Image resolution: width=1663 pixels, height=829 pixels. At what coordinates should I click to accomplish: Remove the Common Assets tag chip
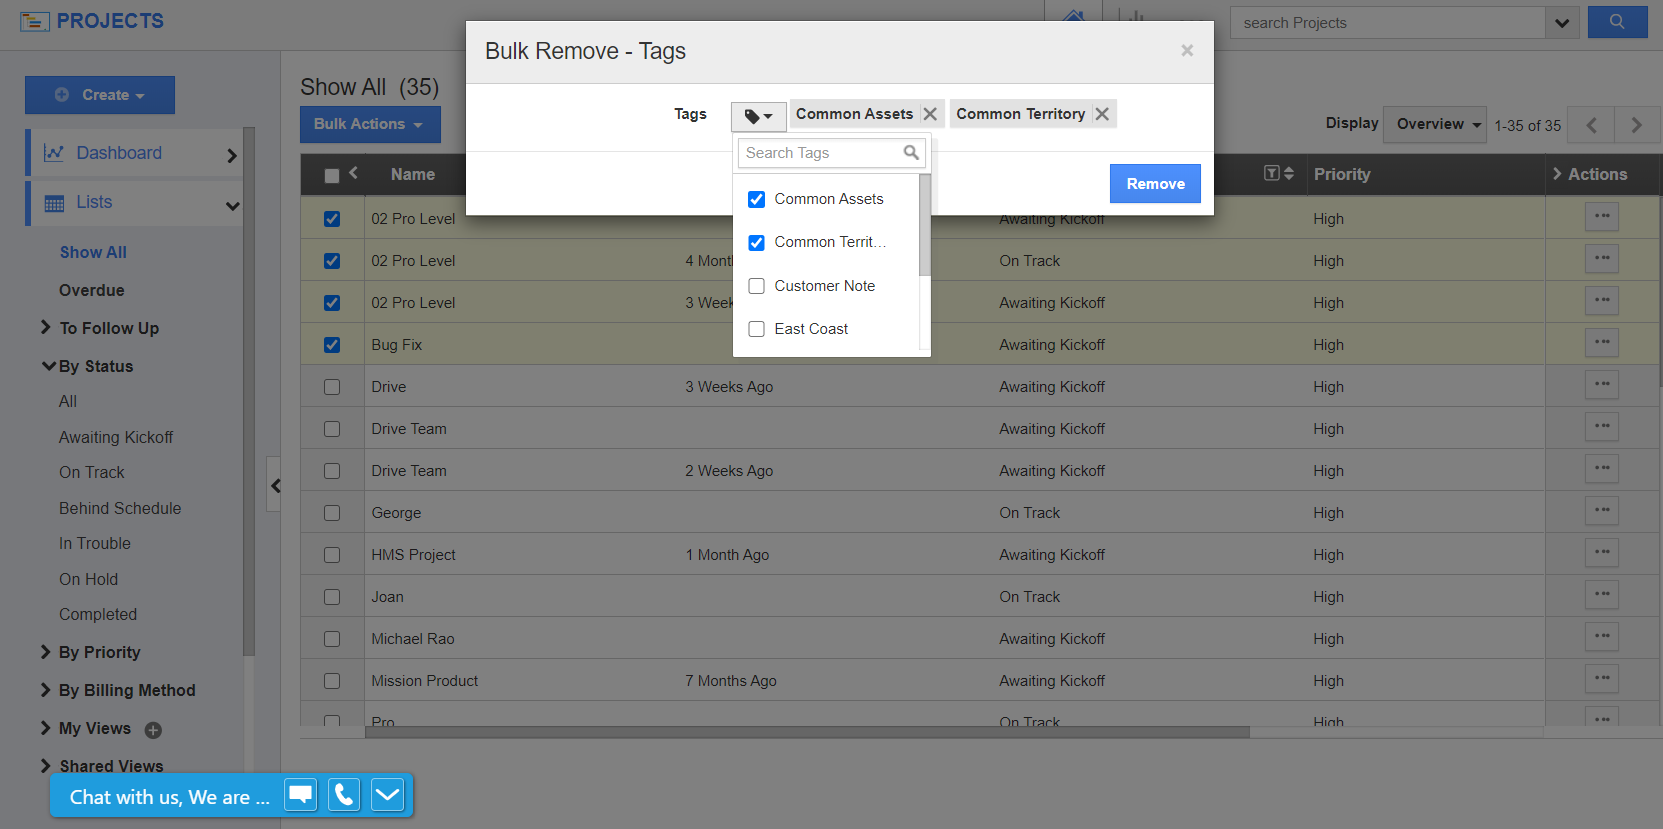930,114
